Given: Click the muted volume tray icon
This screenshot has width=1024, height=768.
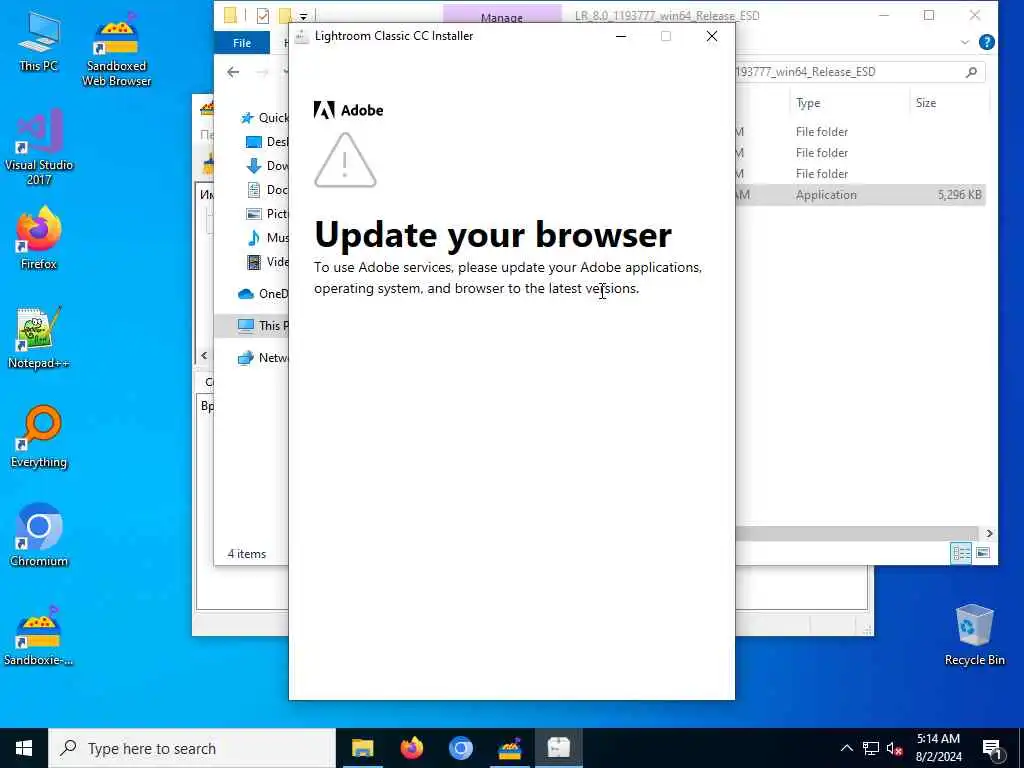Looking at the screenshot, I should [x=894, y=748].
